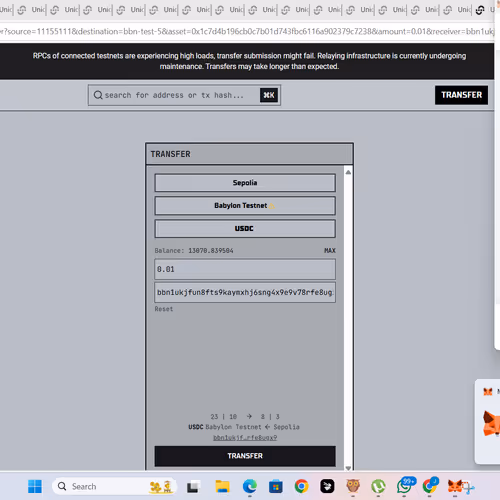Click Reset below the receiver field

(x=164, y=309)
